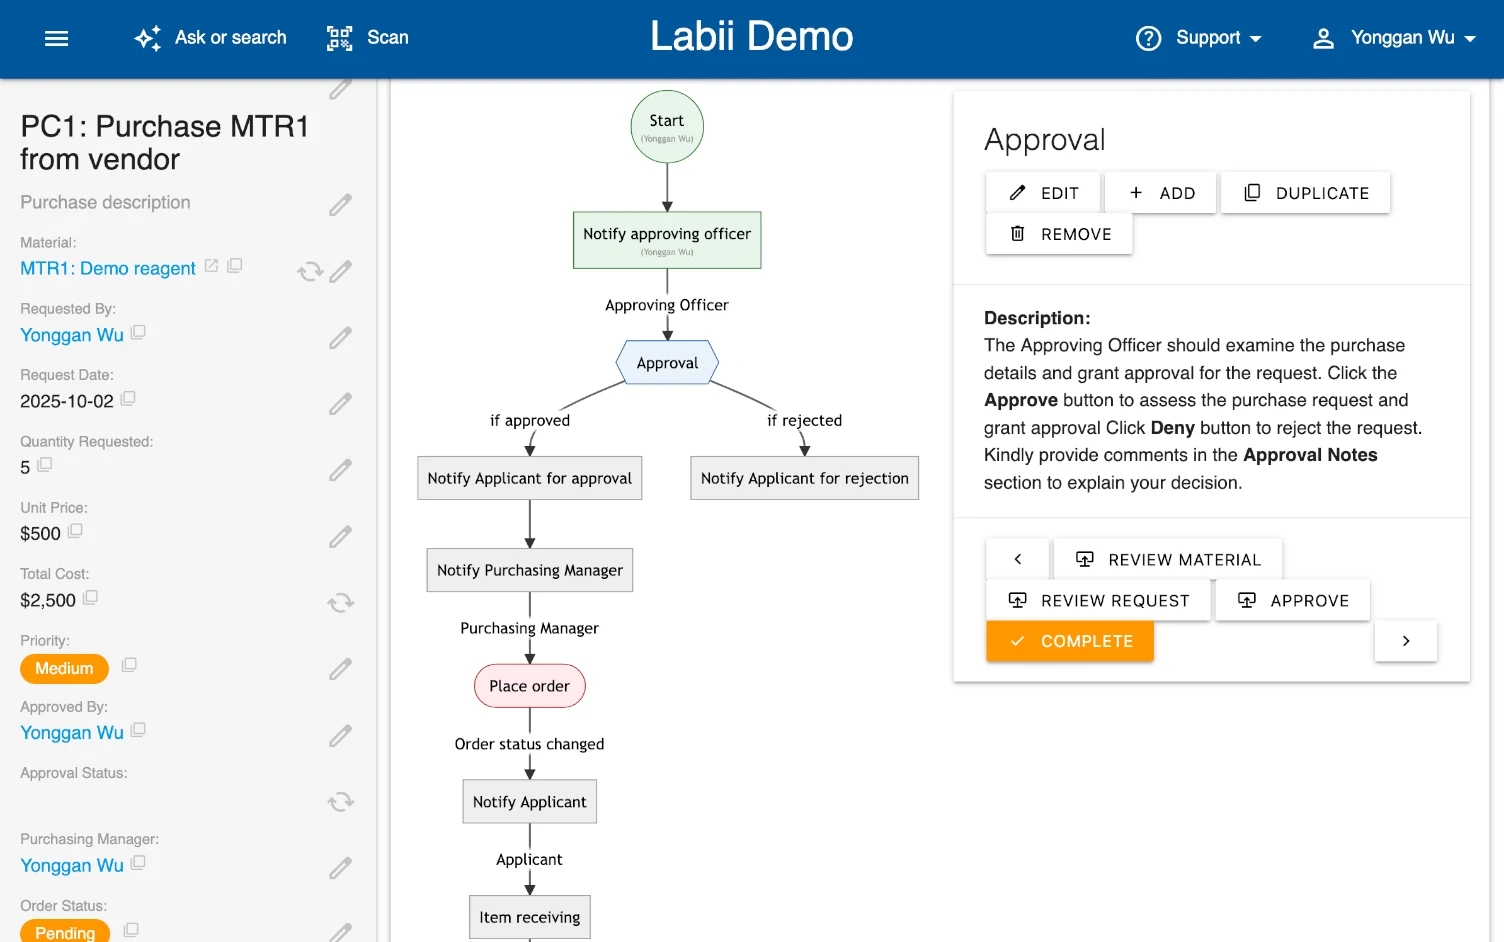Click the COMPLETE button
Image resolution: width=1504 pixels, height=942 pixels.
click(1070, 641)
